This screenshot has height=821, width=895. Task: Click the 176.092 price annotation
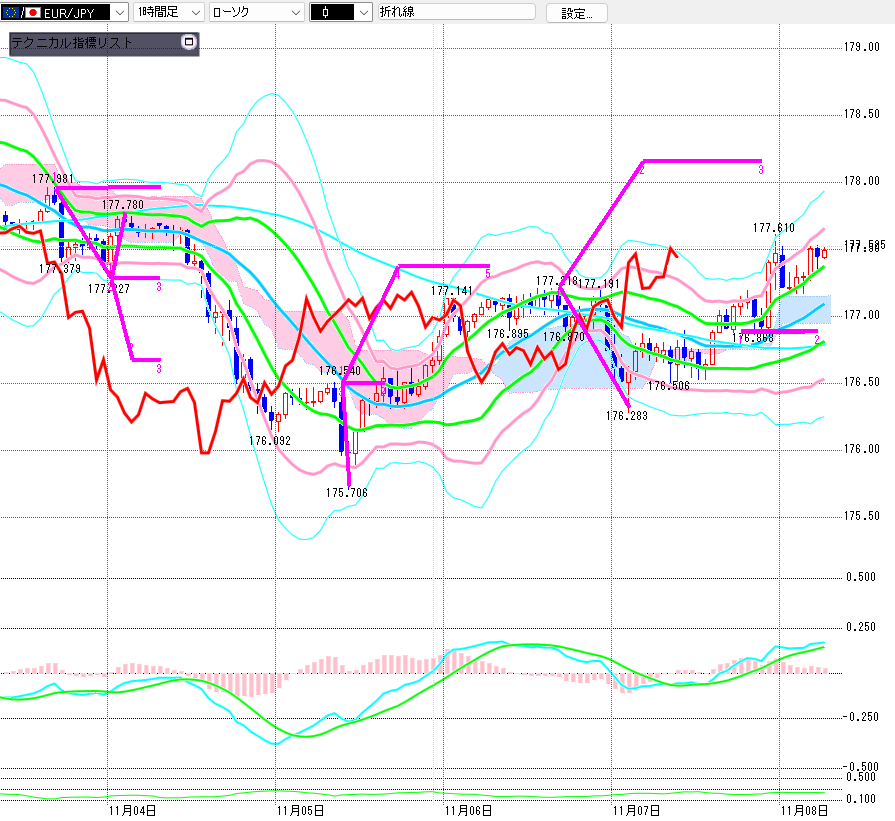270,440
